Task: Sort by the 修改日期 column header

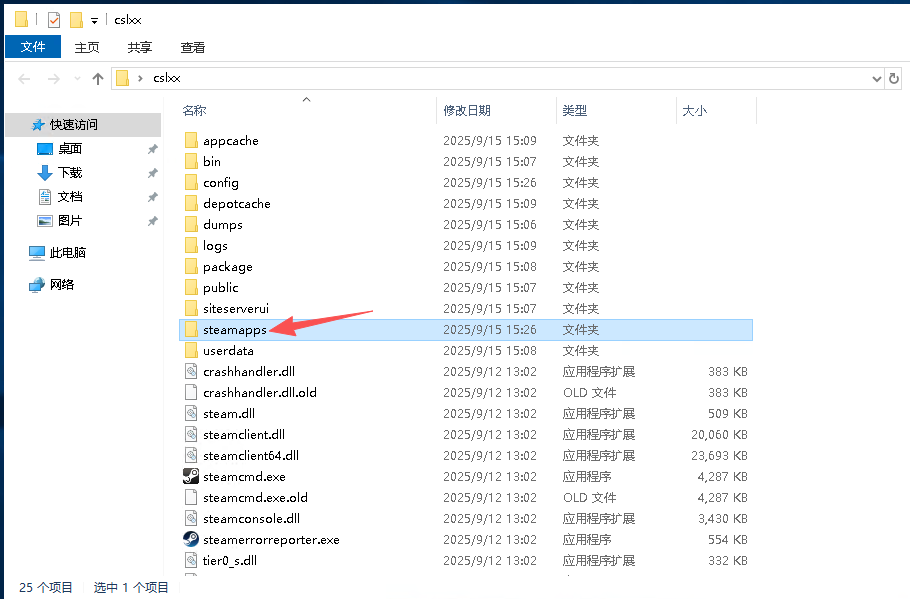Action: [x=467, y=110]
